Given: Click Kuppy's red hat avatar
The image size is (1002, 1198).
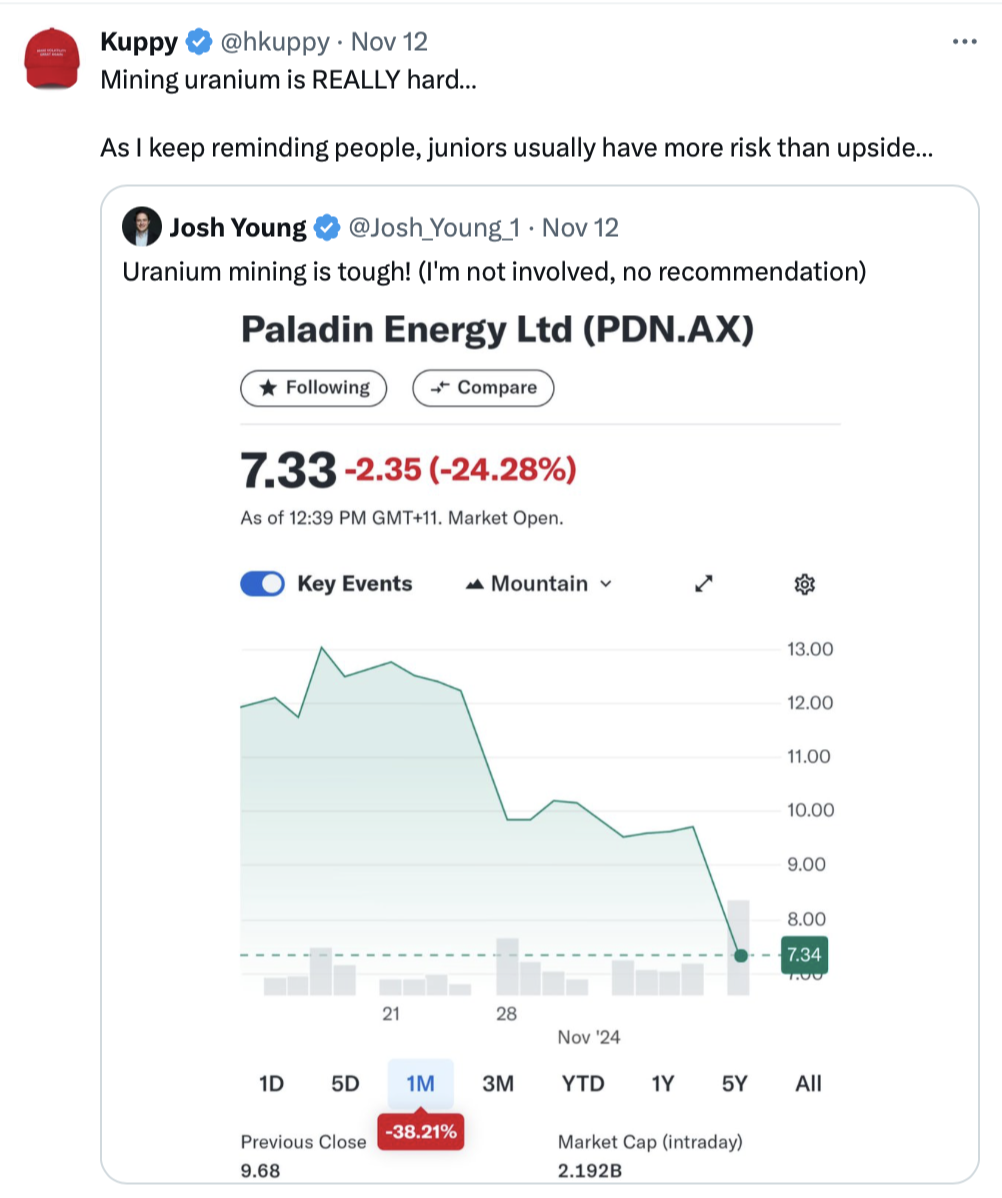Looking at the screenshot, I should point(52,58).
